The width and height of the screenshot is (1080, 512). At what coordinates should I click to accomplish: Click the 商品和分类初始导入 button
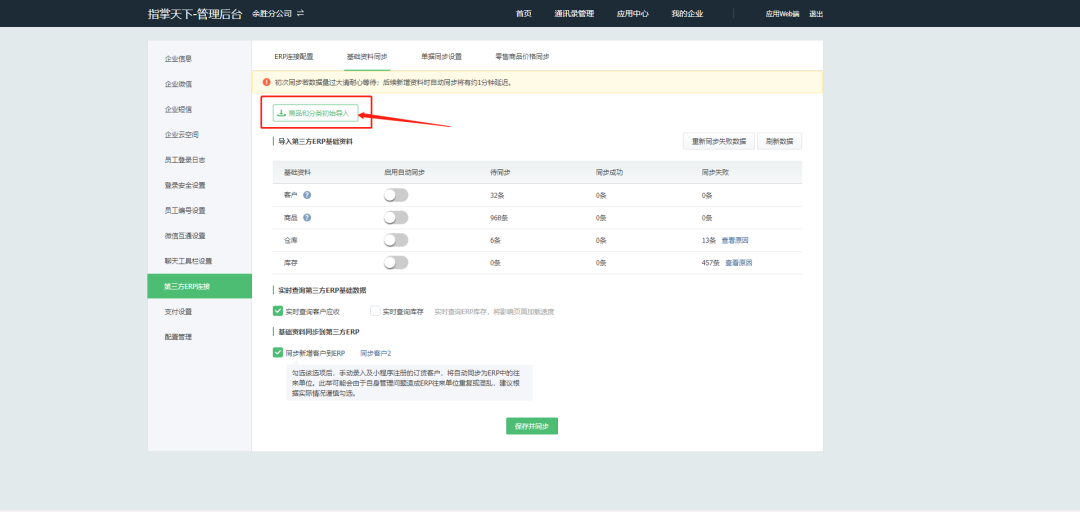(316, 113)
